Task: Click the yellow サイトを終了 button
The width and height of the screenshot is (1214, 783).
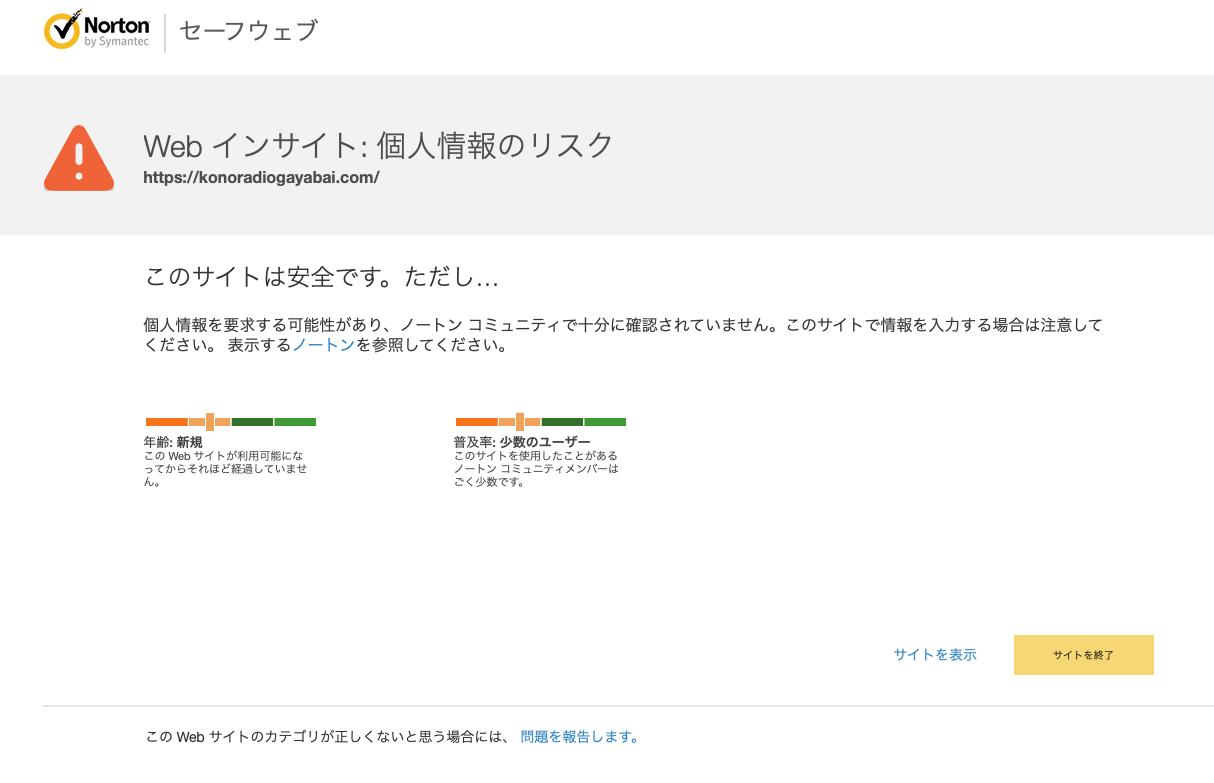Action: point(1084,655)
